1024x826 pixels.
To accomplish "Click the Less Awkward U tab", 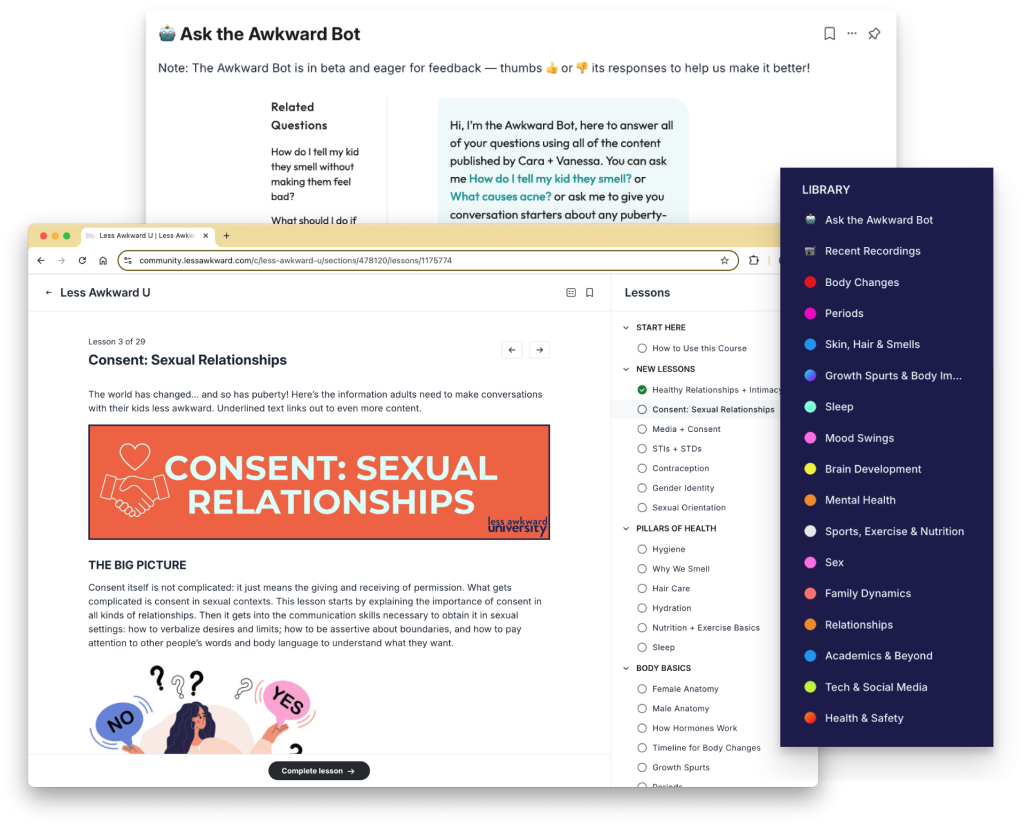I will pos(147,236).
